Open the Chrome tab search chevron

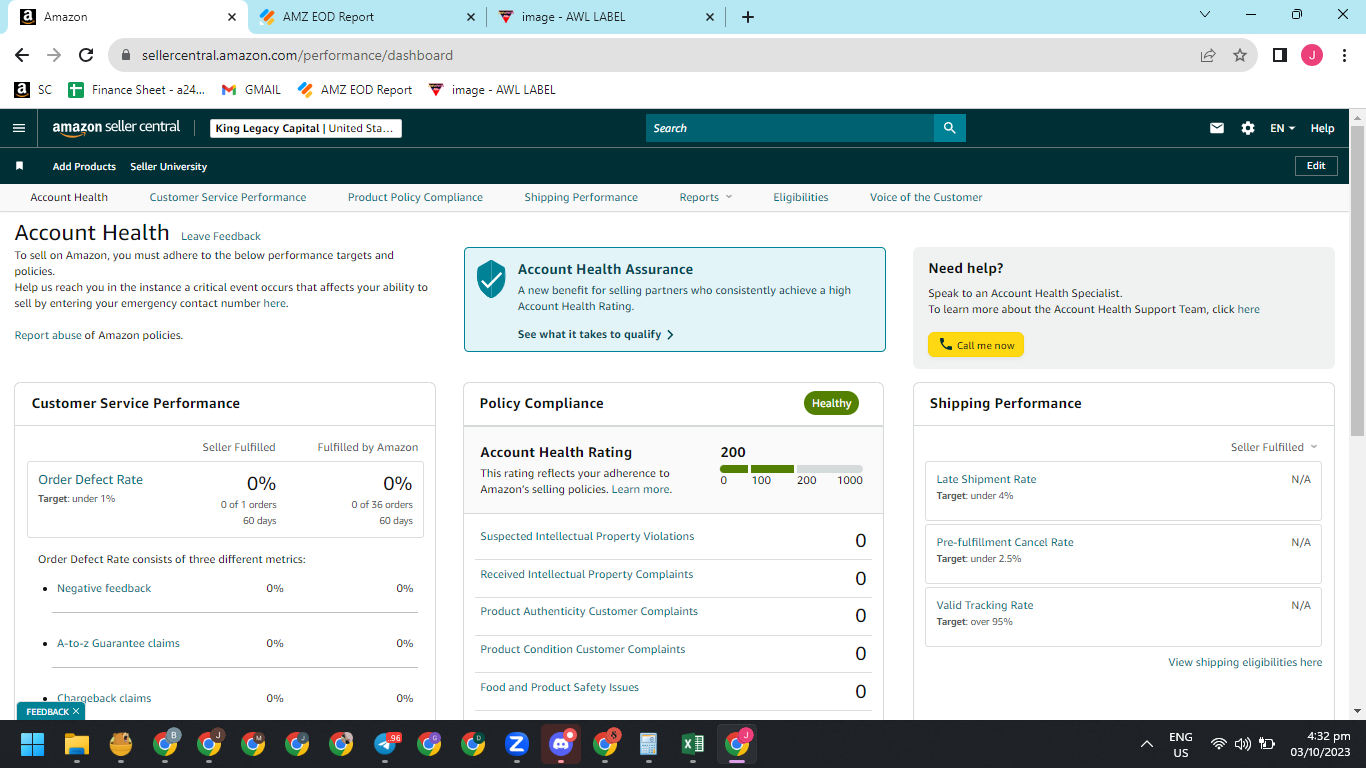tap(1205, 15)
